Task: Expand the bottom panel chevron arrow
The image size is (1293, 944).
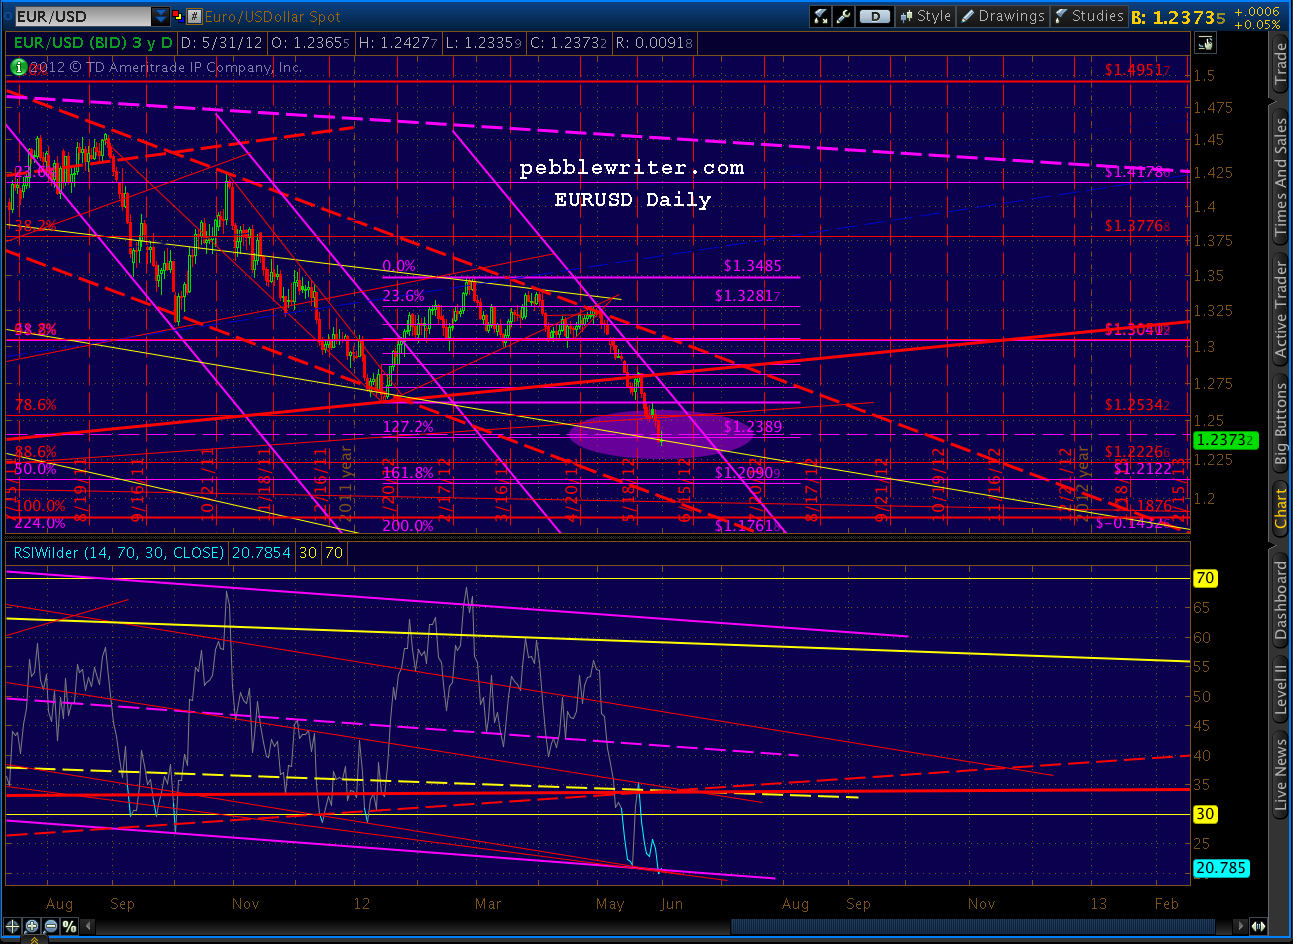Action: (x=36, y=938)
